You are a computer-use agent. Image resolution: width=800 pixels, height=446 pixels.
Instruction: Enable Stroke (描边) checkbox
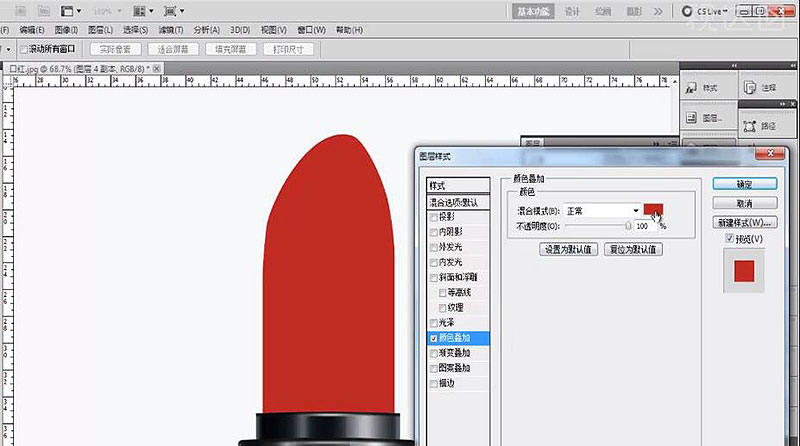[434, 384]
